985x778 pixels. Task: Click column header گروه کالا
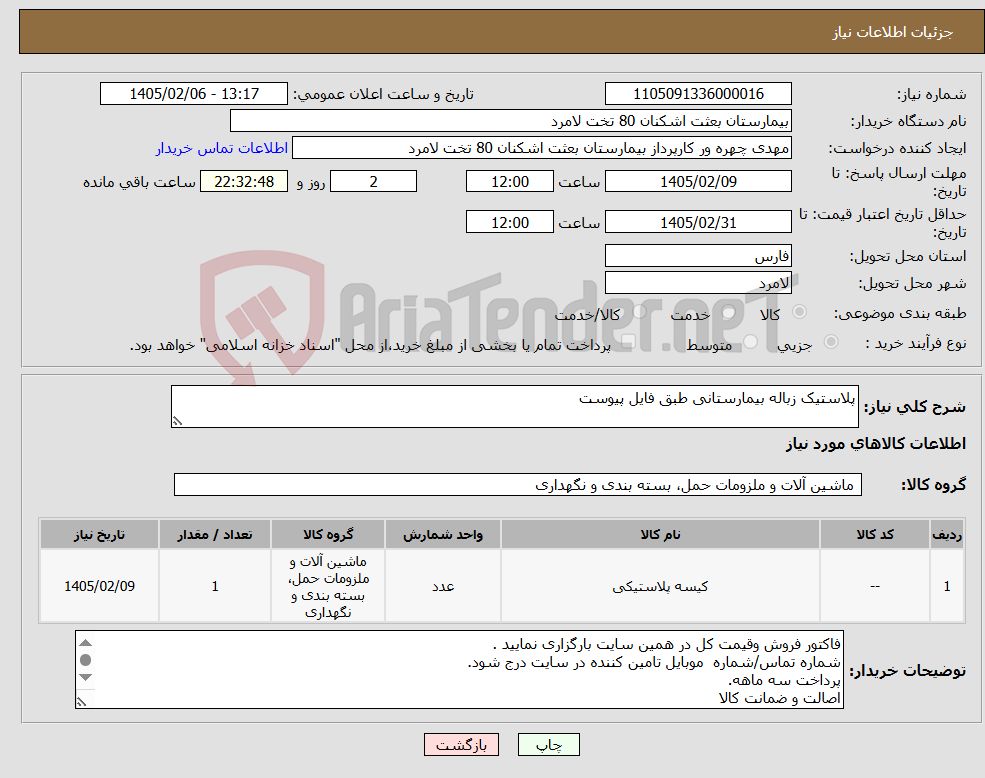click(328, 534)
